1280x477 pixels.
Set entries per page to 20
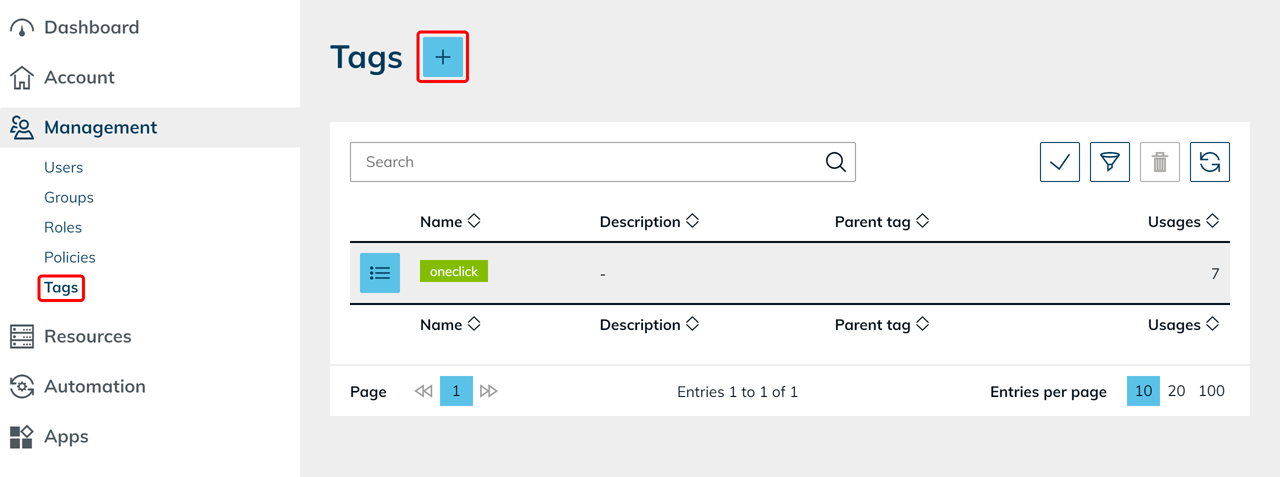point(1176,391)
